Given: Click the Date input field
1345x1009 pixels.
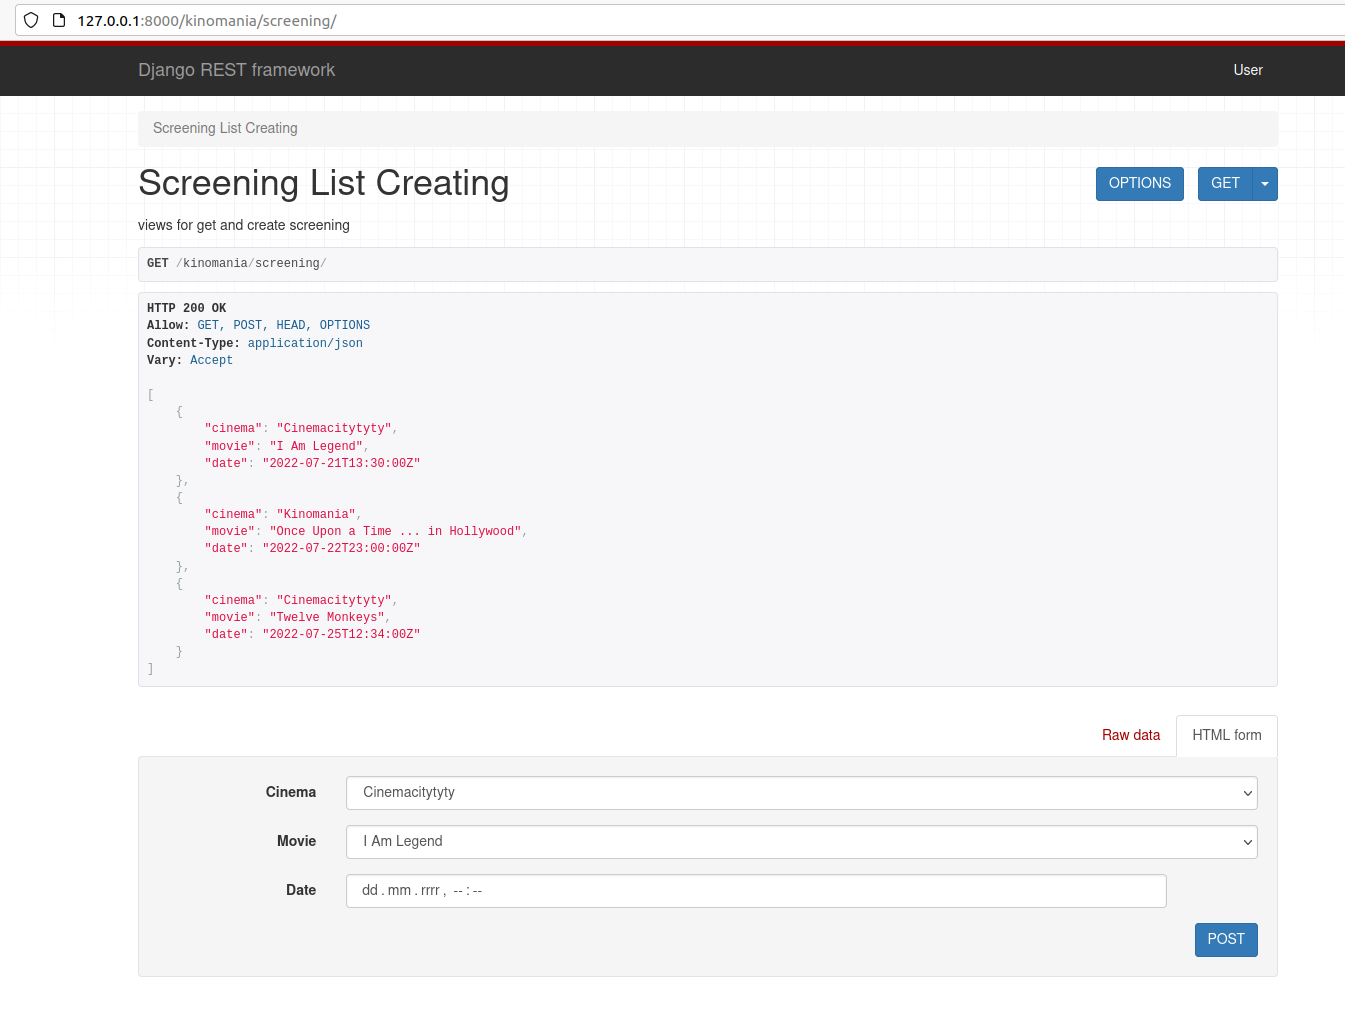Looking at the screenshot, I should 756,891.
